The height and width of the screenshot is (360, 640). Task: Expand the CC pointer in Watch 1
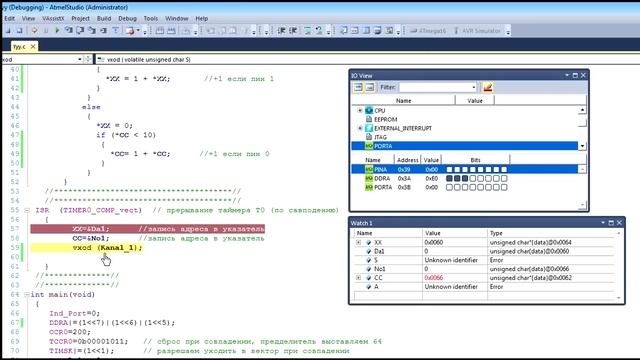(x=358, y=278)
